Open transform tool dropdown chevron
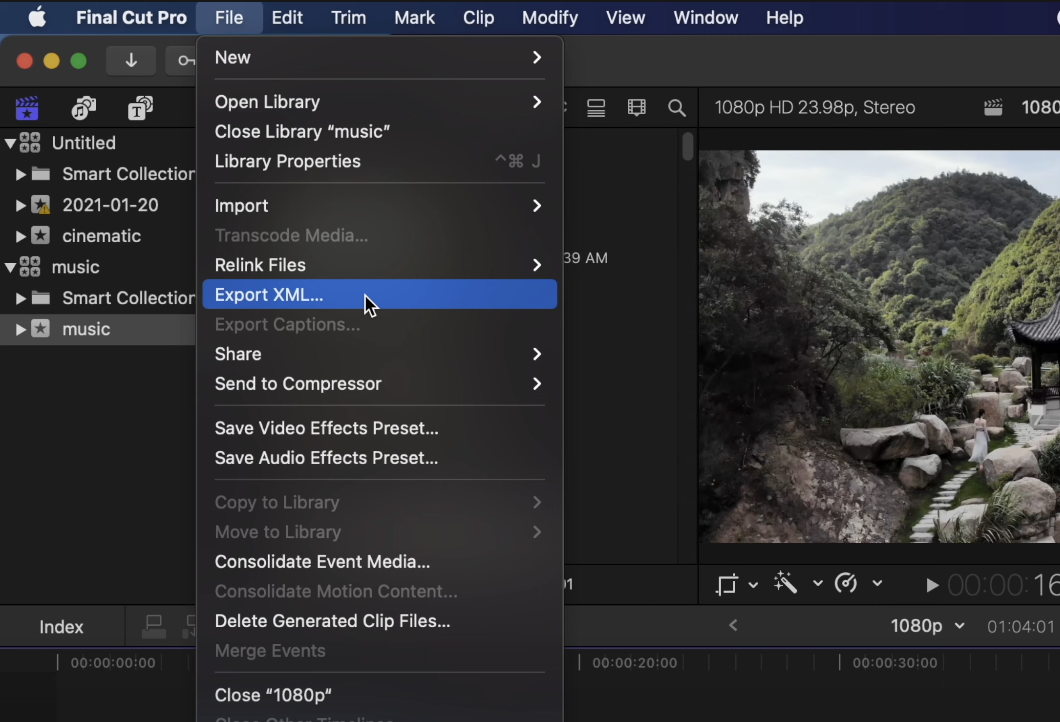The height and width of the screenshot is (722, 1060). [x=753, y=584]
